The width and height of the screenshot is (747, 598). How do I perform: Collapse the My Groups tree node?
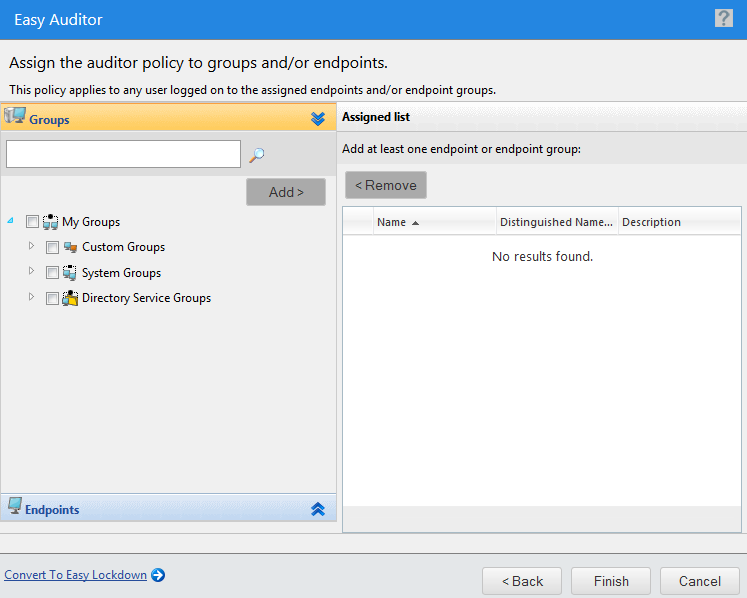tap(10, 221)
